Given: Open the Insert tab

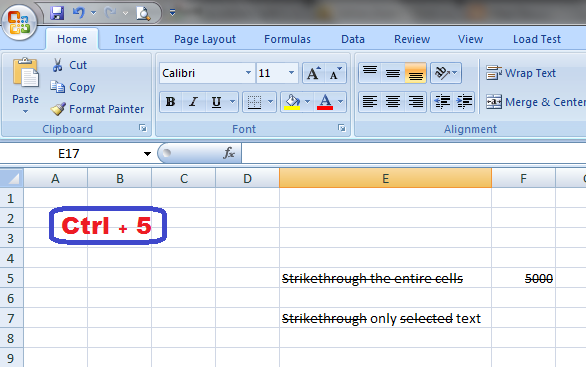Looking at the screenshot, I should pos(129,39).
